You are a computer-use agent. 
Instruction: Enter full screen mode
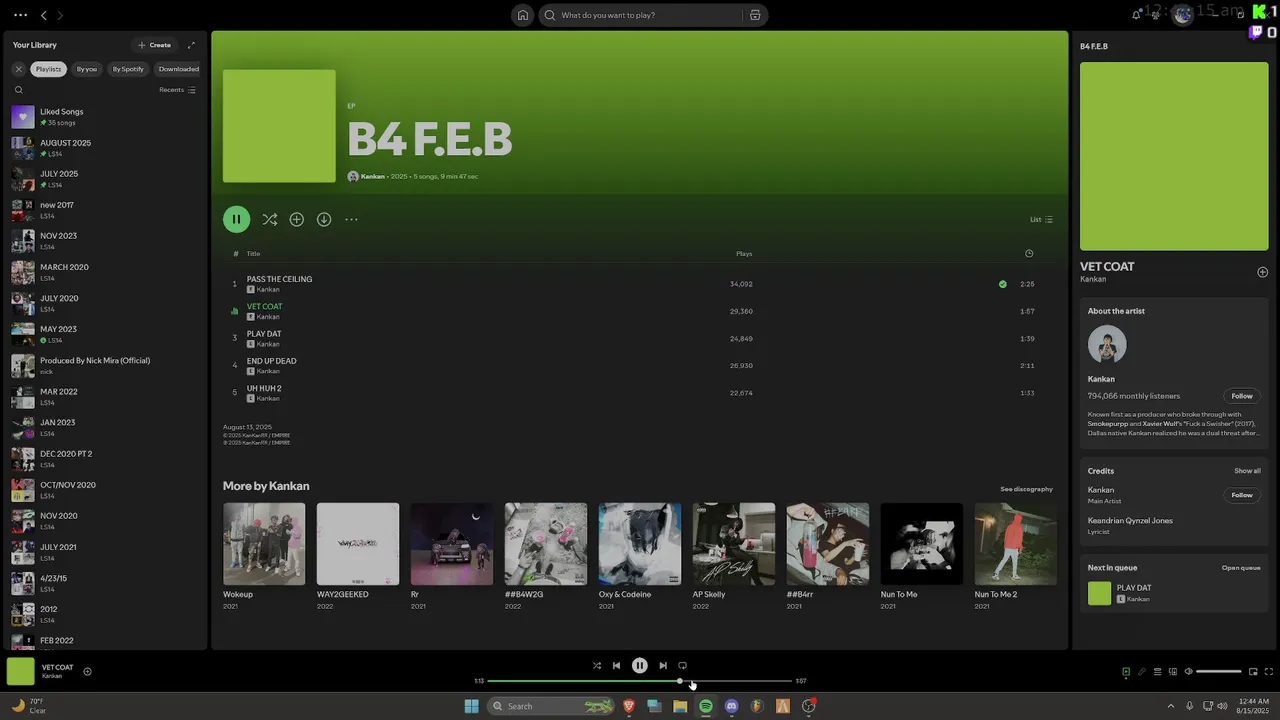pyautogui.click(x=1269, y=672)
